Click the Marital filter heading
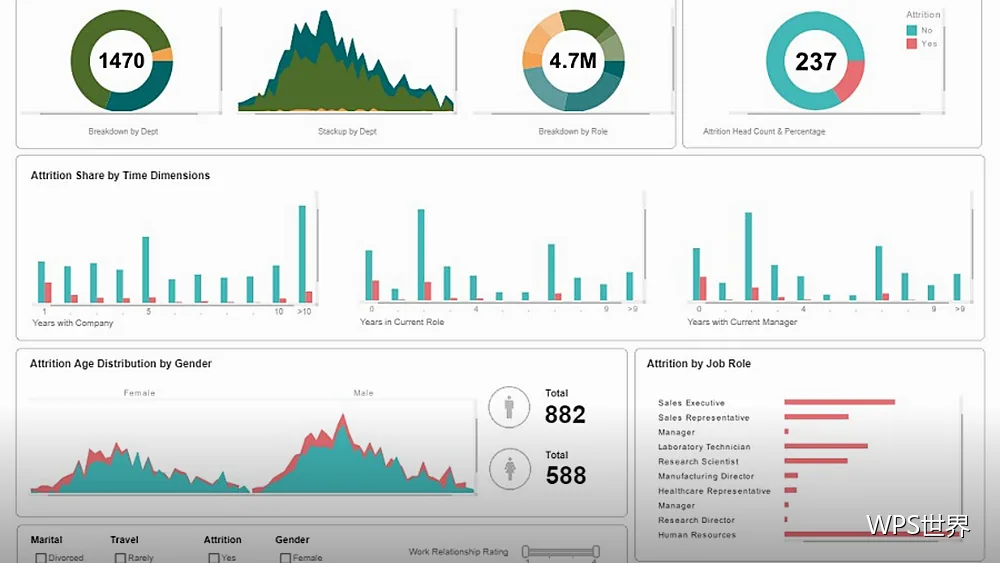The height and width of the screenshot is (563, 1000). 47,539
